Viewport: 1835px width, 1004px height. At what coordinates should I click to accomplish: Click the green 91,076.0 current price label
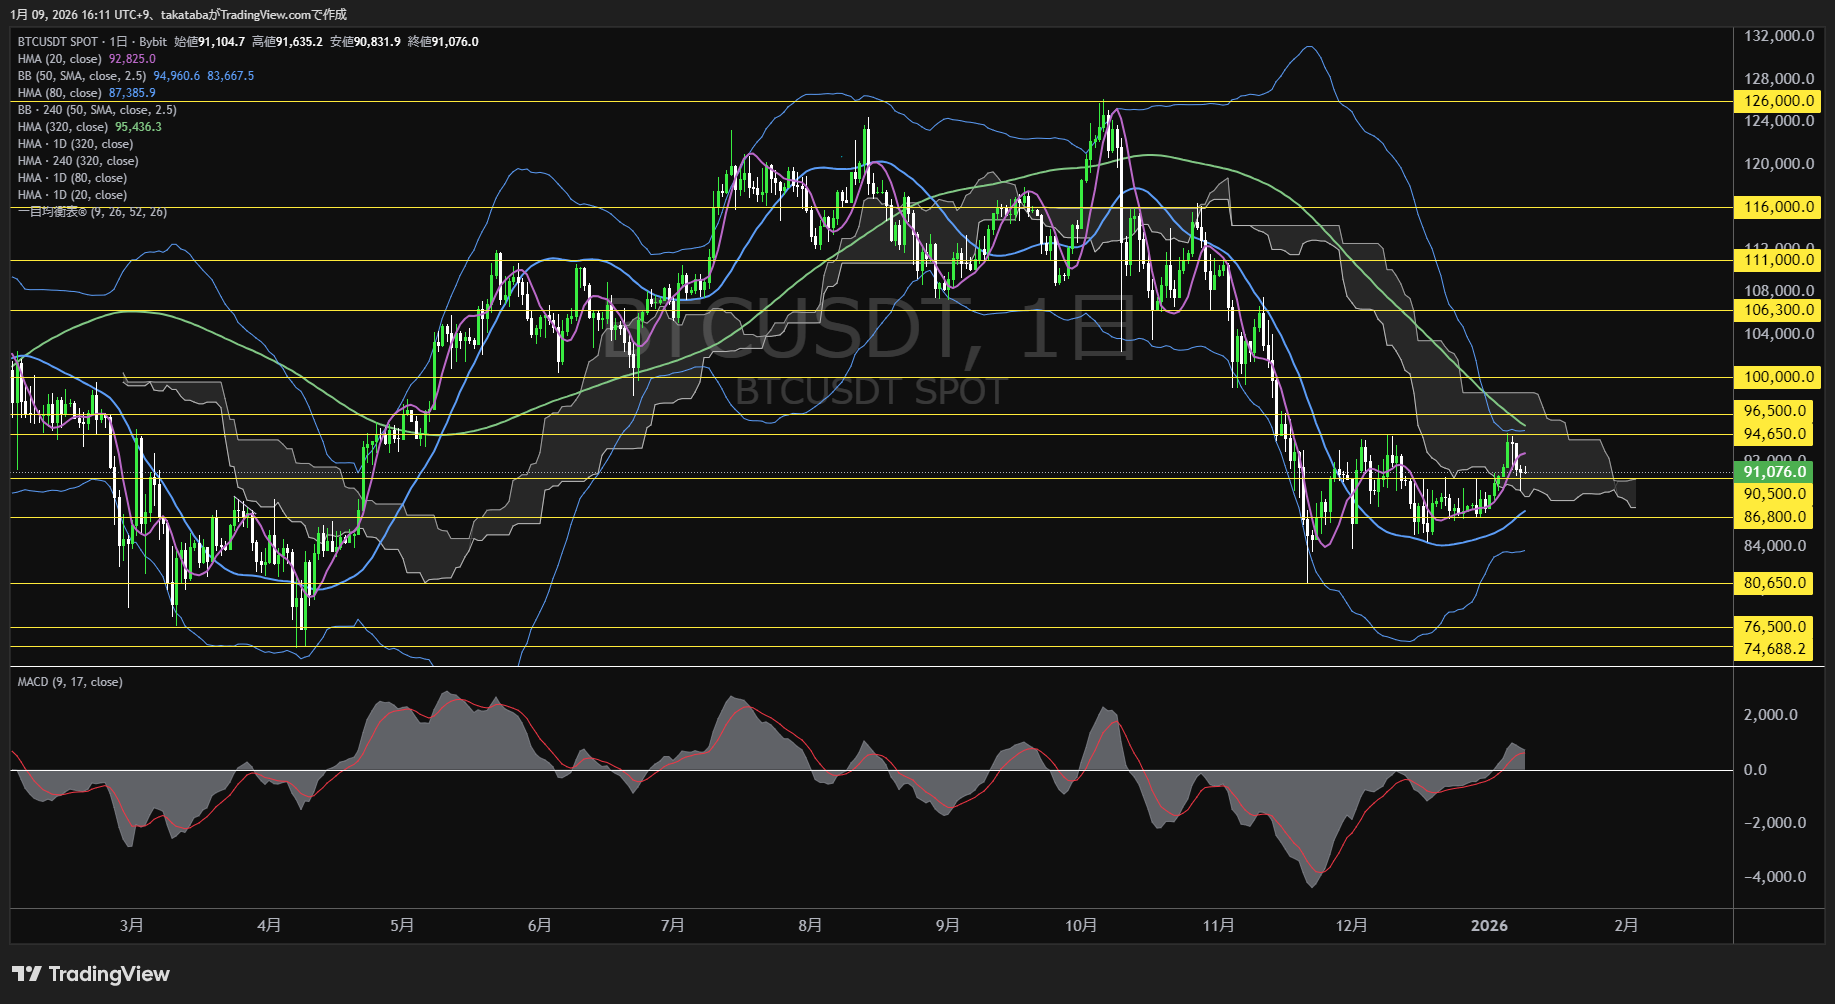pyautogui.click(x=1773, y=472)
